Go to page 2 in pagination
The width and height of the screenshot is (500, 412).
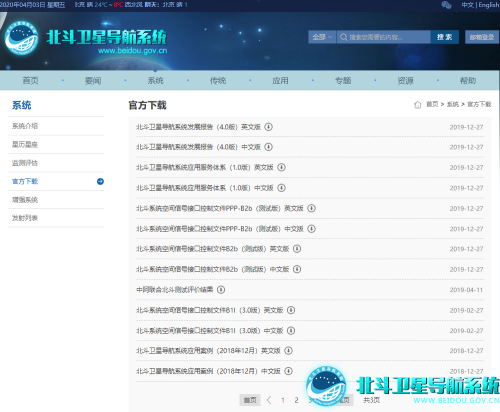pos(296,400)
